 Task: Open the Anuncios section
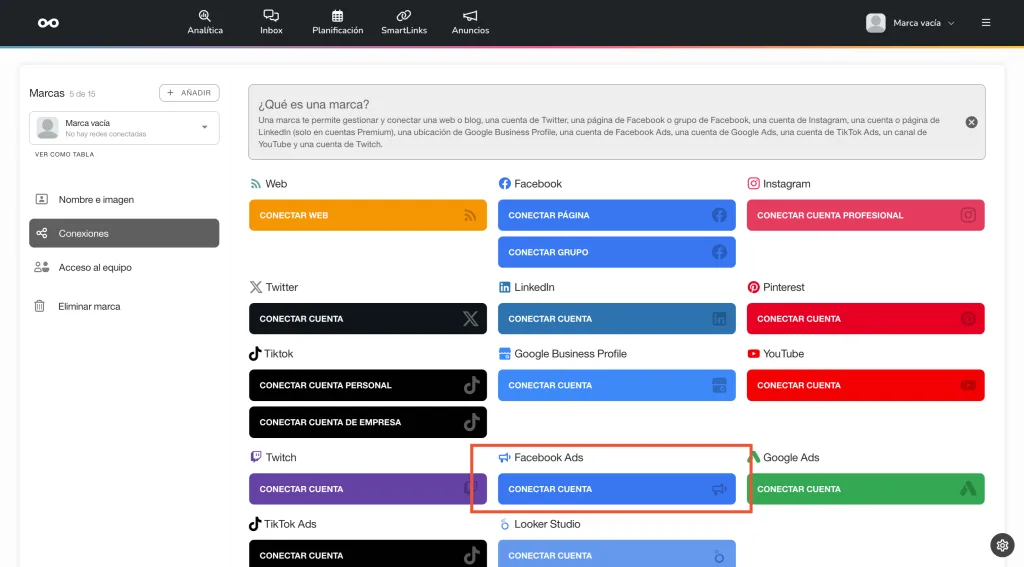(470, 22)
